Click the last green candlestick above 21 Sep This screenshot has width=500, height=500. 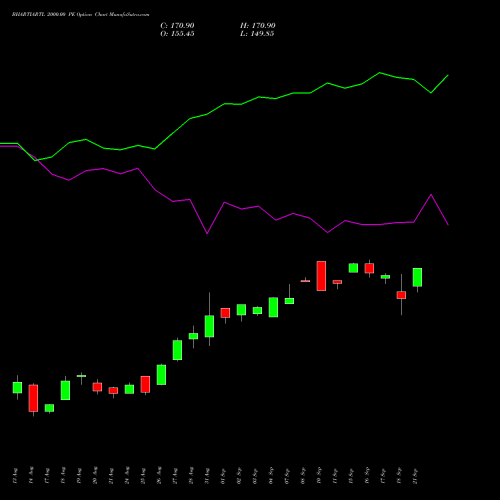(x=417, y=277)
